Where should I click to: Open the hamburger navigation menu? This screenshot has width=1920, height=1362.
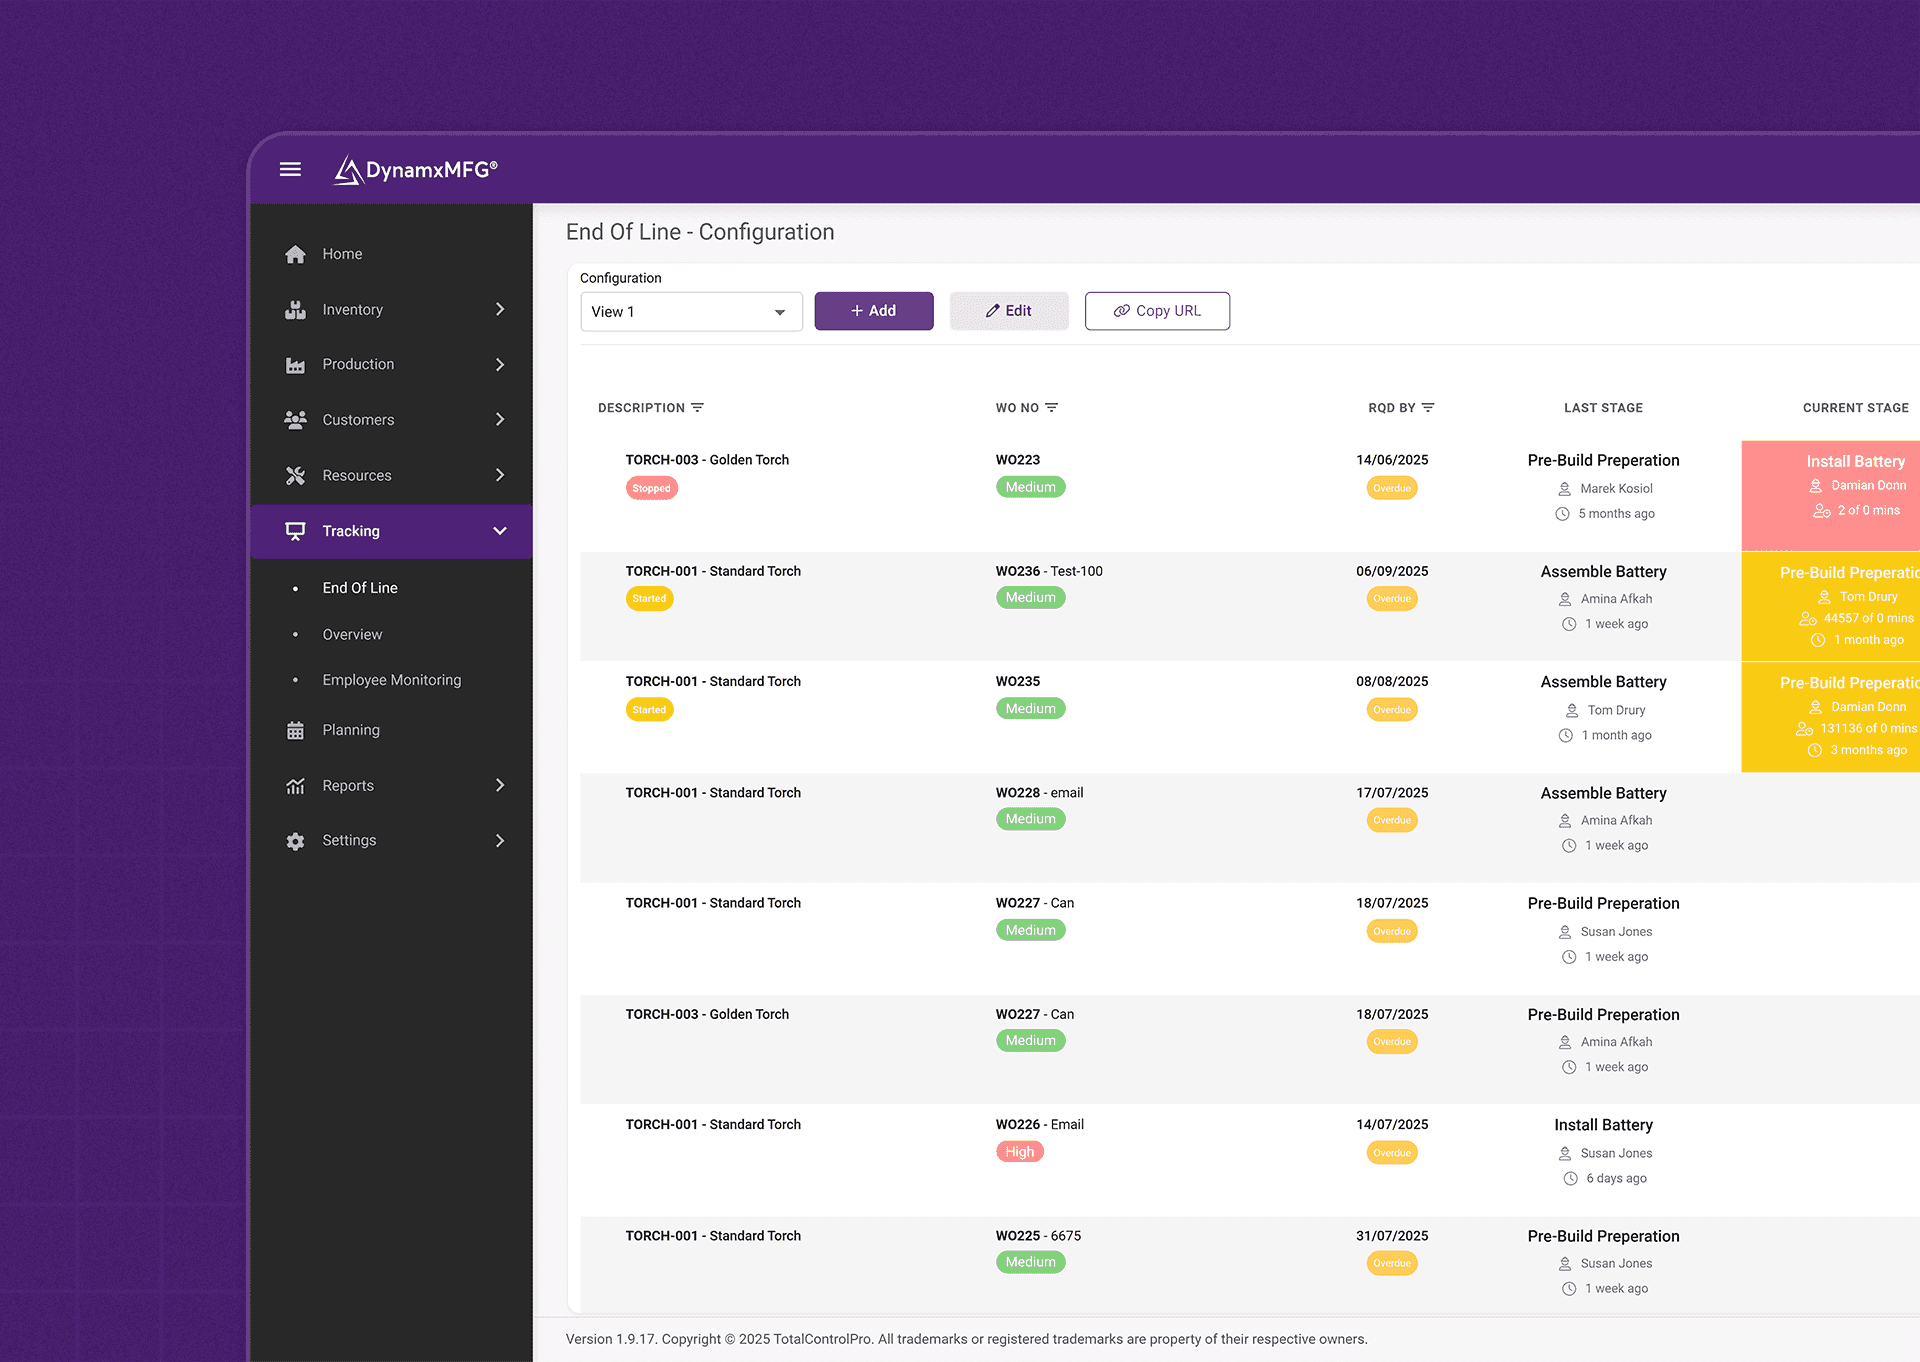coord(290,169)
